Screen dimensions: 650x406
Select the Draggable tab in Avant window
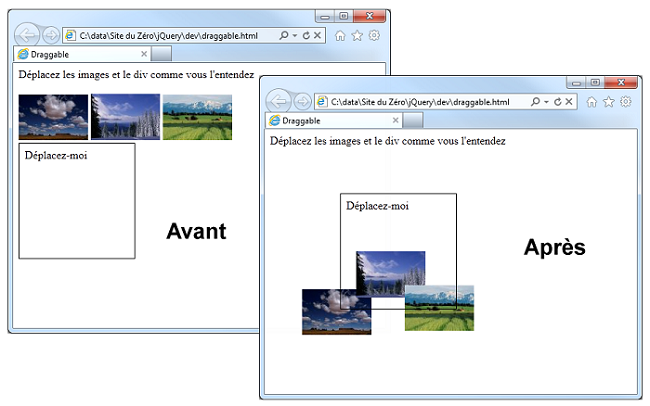pyautogui.click(x=82, y=54)
